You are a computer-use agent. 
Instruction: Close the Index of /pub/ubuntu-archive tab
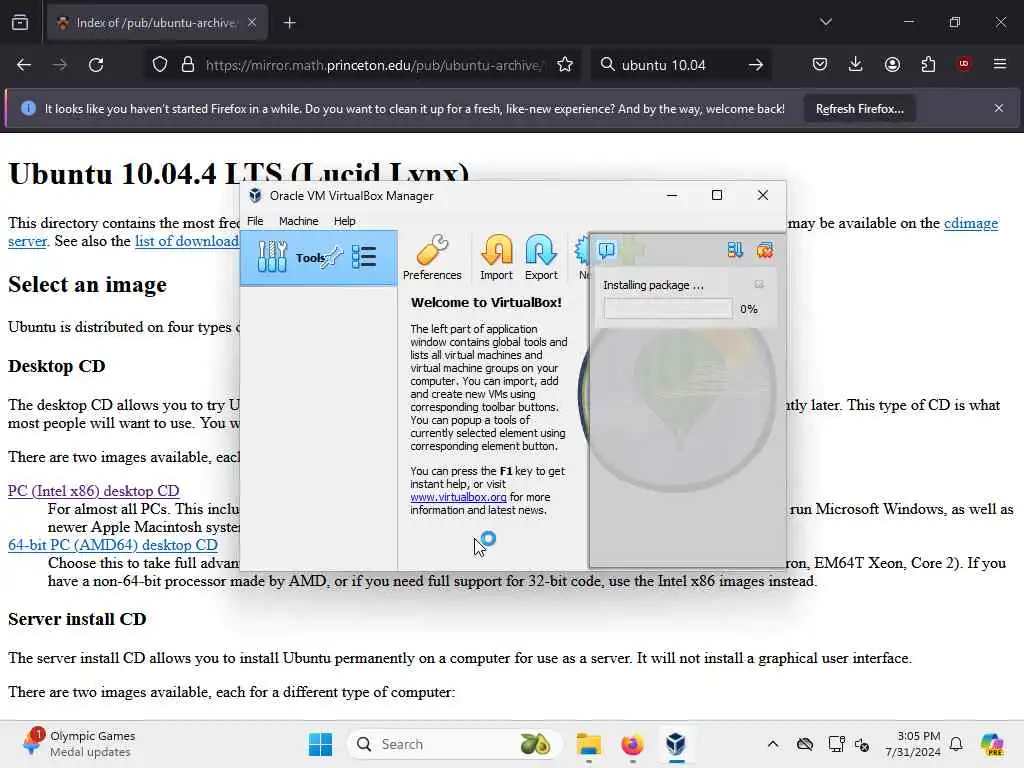click(252, 23)
